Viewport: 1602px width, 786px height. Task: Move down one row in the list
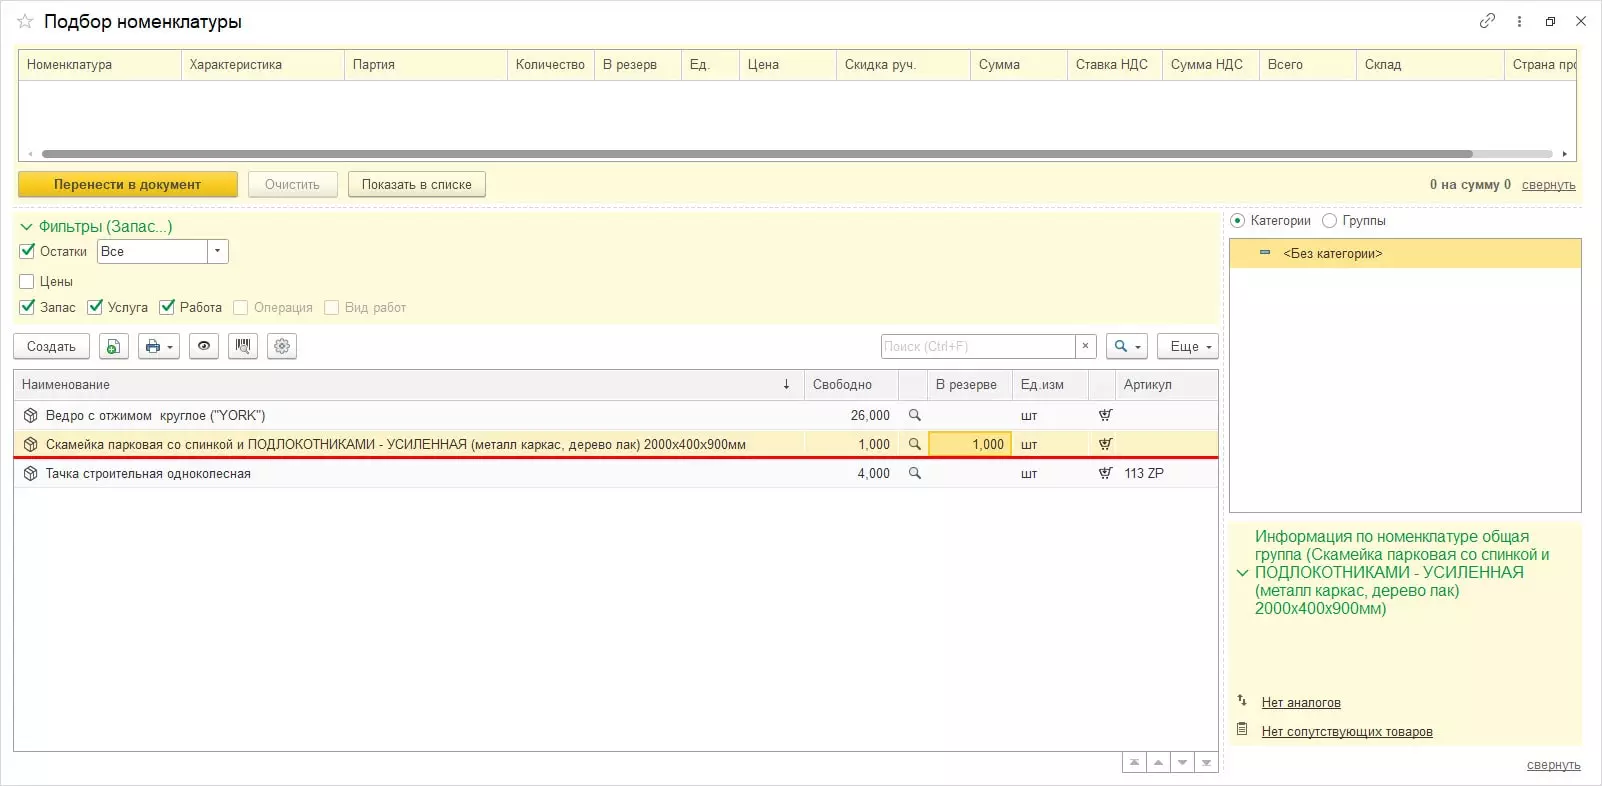[1182, 763]
